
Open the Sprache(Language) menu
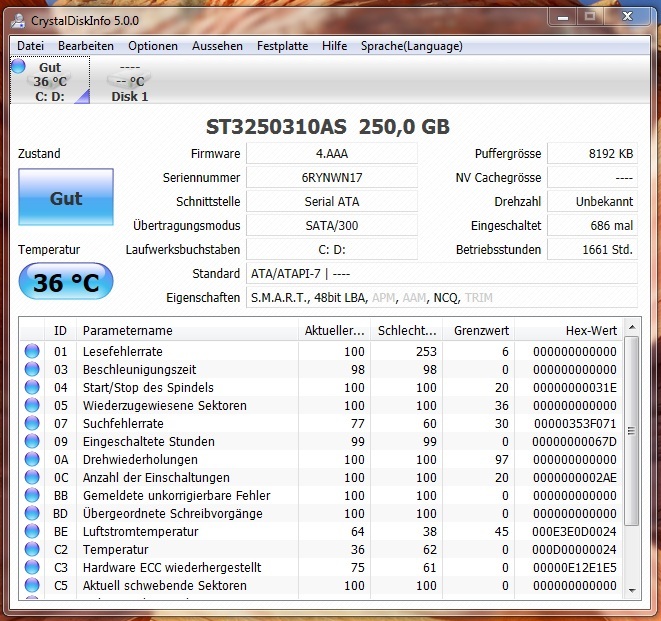click(x=411, y=46)
